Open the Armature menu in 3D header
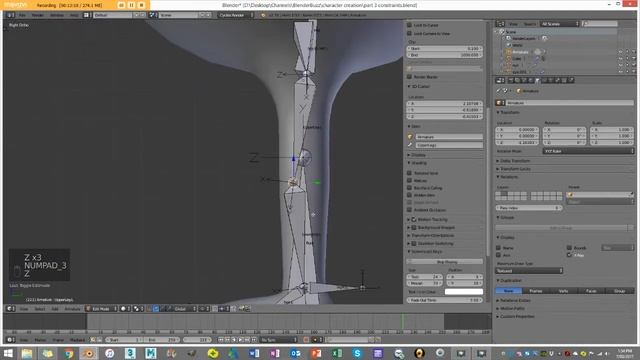 pos(72,309)
